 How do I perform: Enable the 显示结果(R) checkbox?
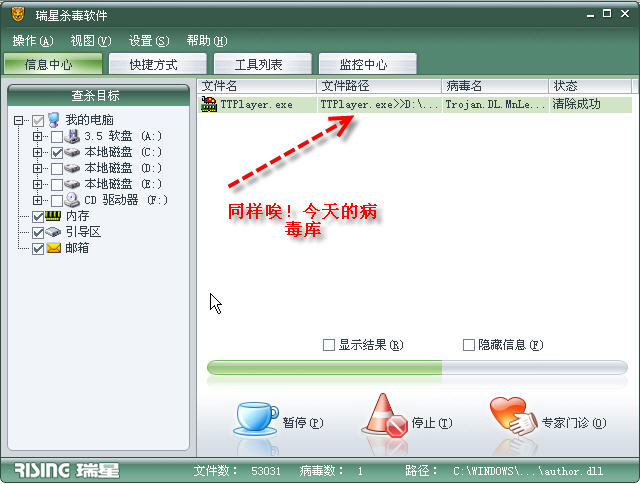[329, 345]
